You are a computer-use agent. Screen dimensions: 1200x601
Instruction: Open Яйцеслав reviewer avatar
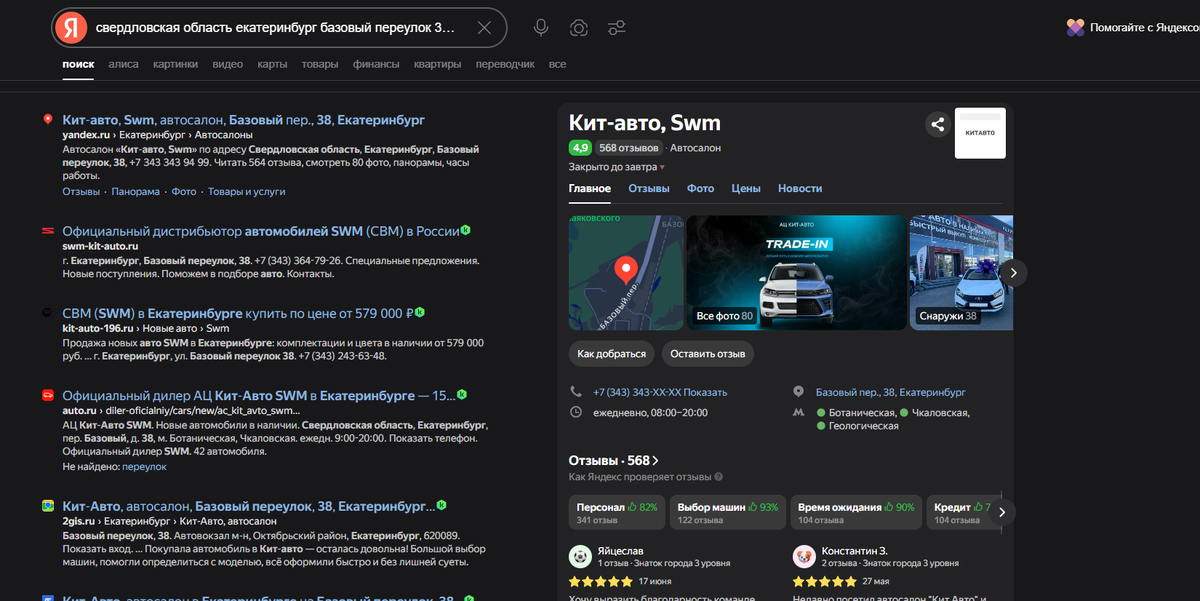point(579,556)
